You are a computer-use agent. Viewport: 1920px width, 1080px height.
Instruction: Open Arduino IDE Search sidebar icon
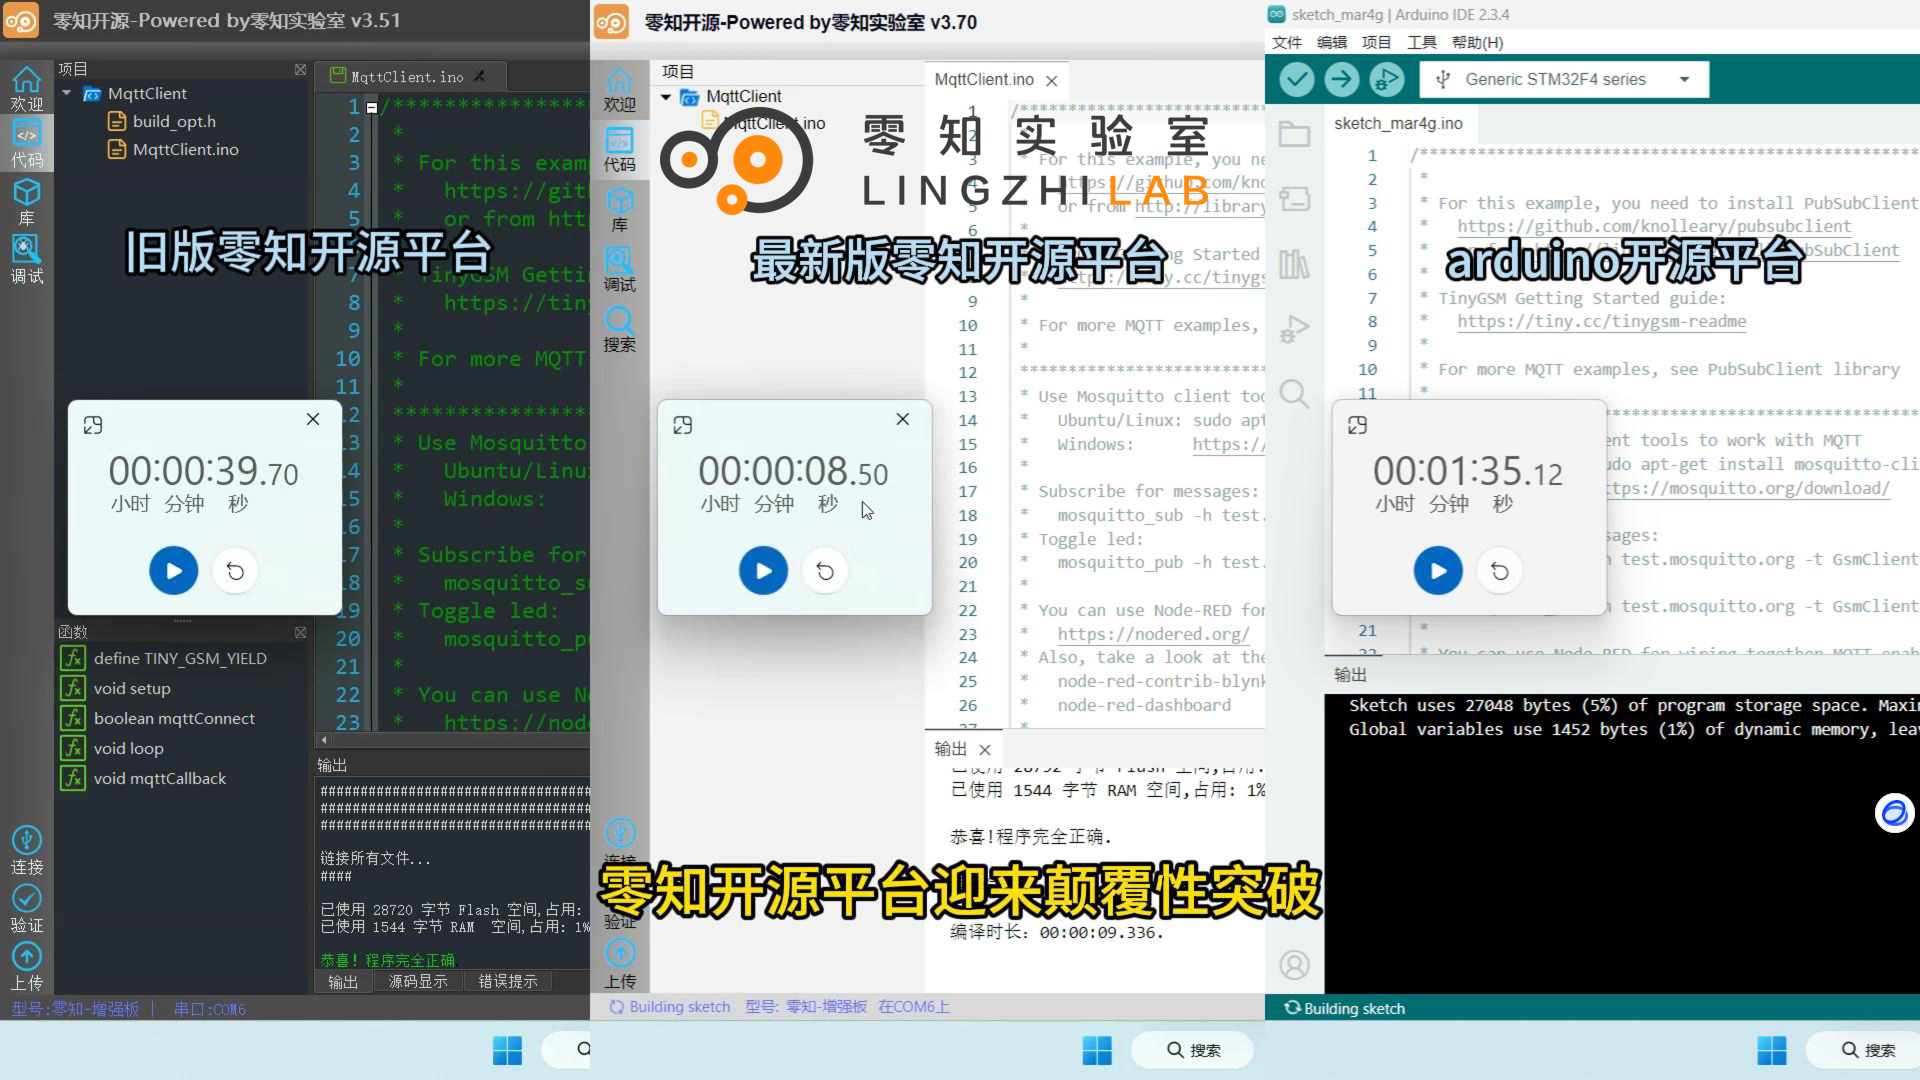(x=1295, y=394)
